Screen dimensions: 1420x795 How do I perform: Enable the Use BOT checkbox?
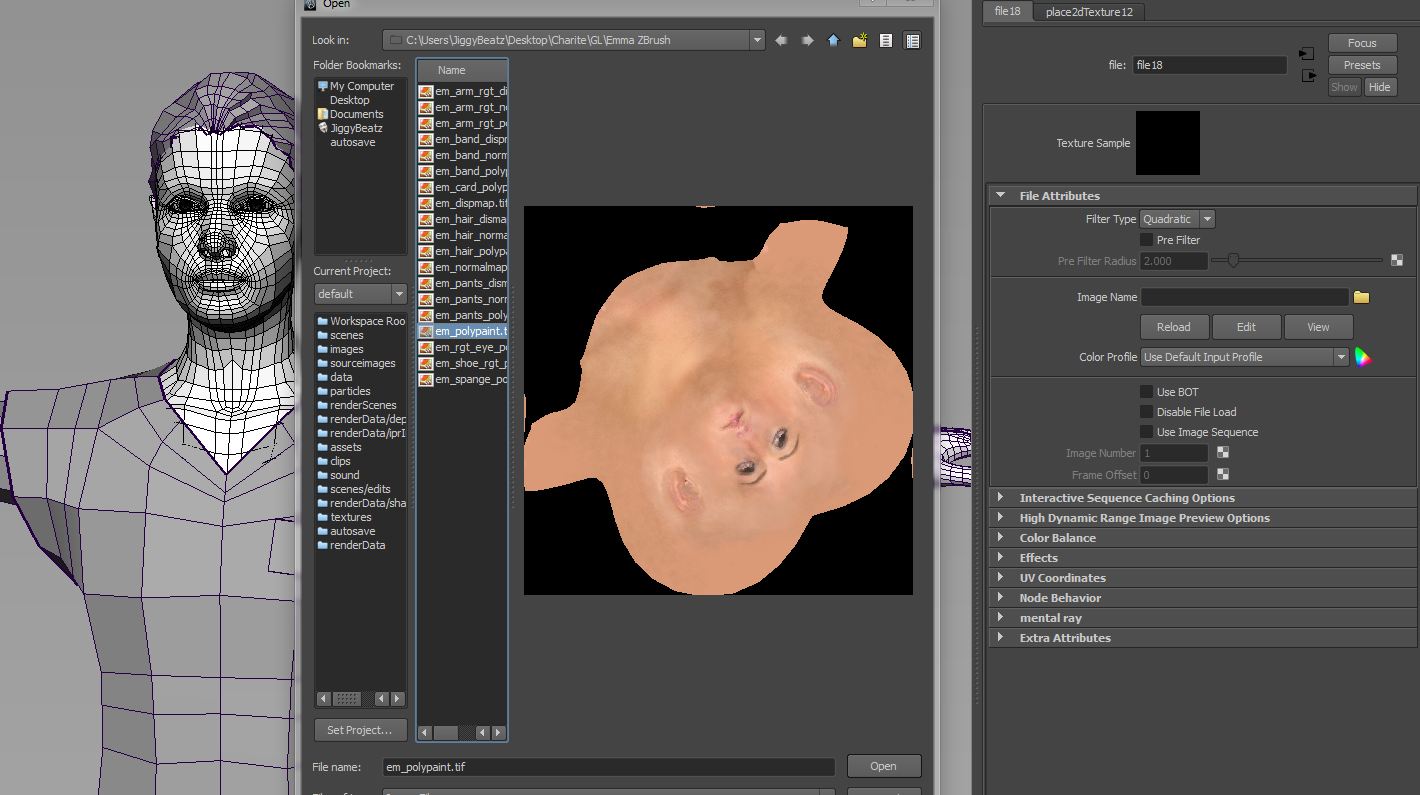pyautogui.click(x=1147, y=392)
